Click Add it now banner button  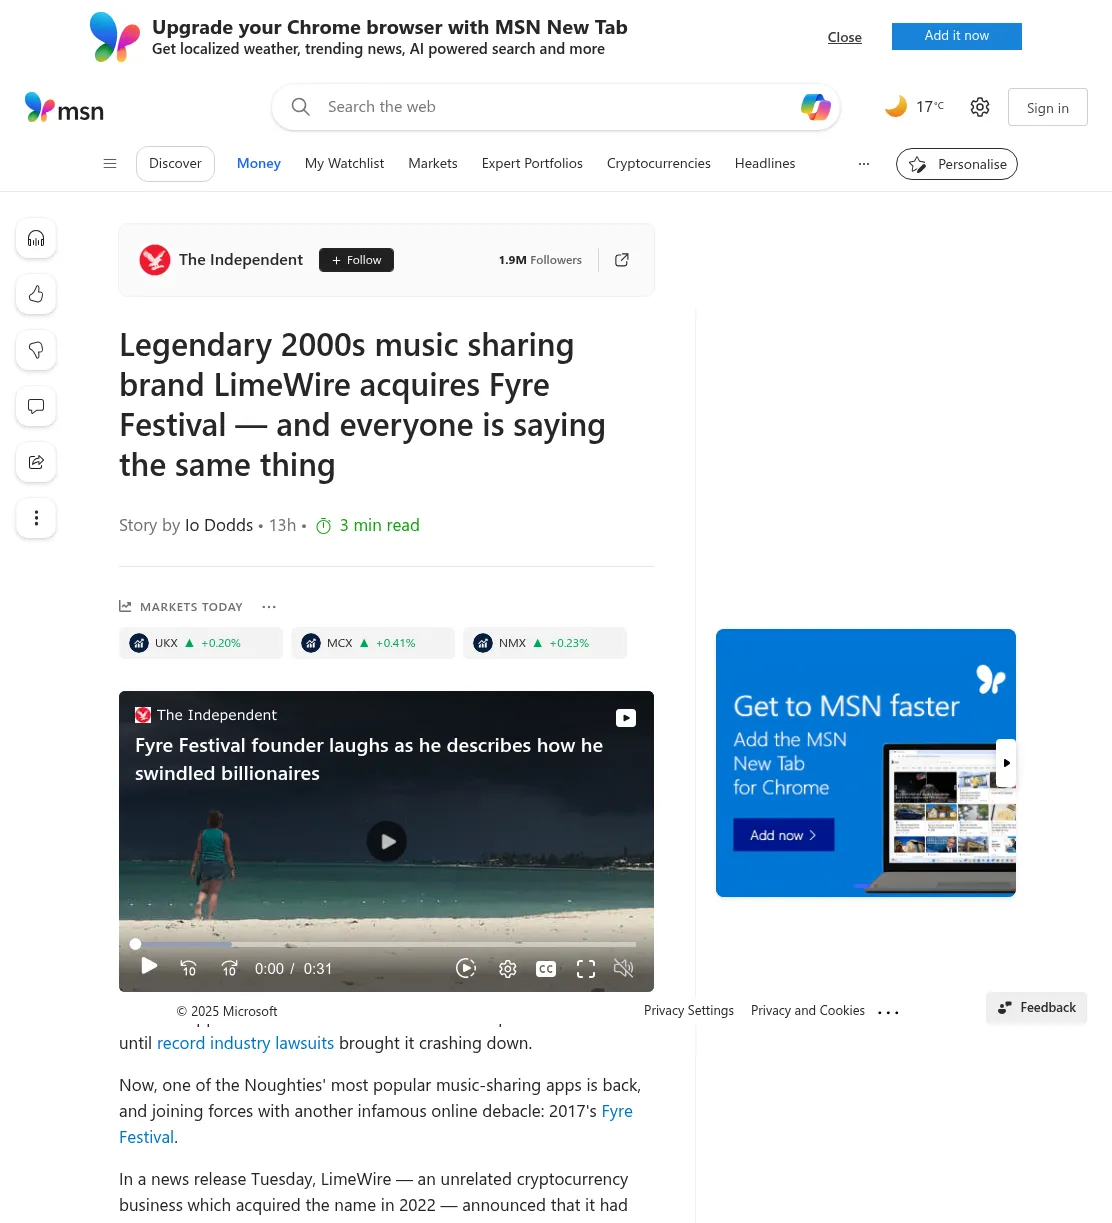pos(957,36)
